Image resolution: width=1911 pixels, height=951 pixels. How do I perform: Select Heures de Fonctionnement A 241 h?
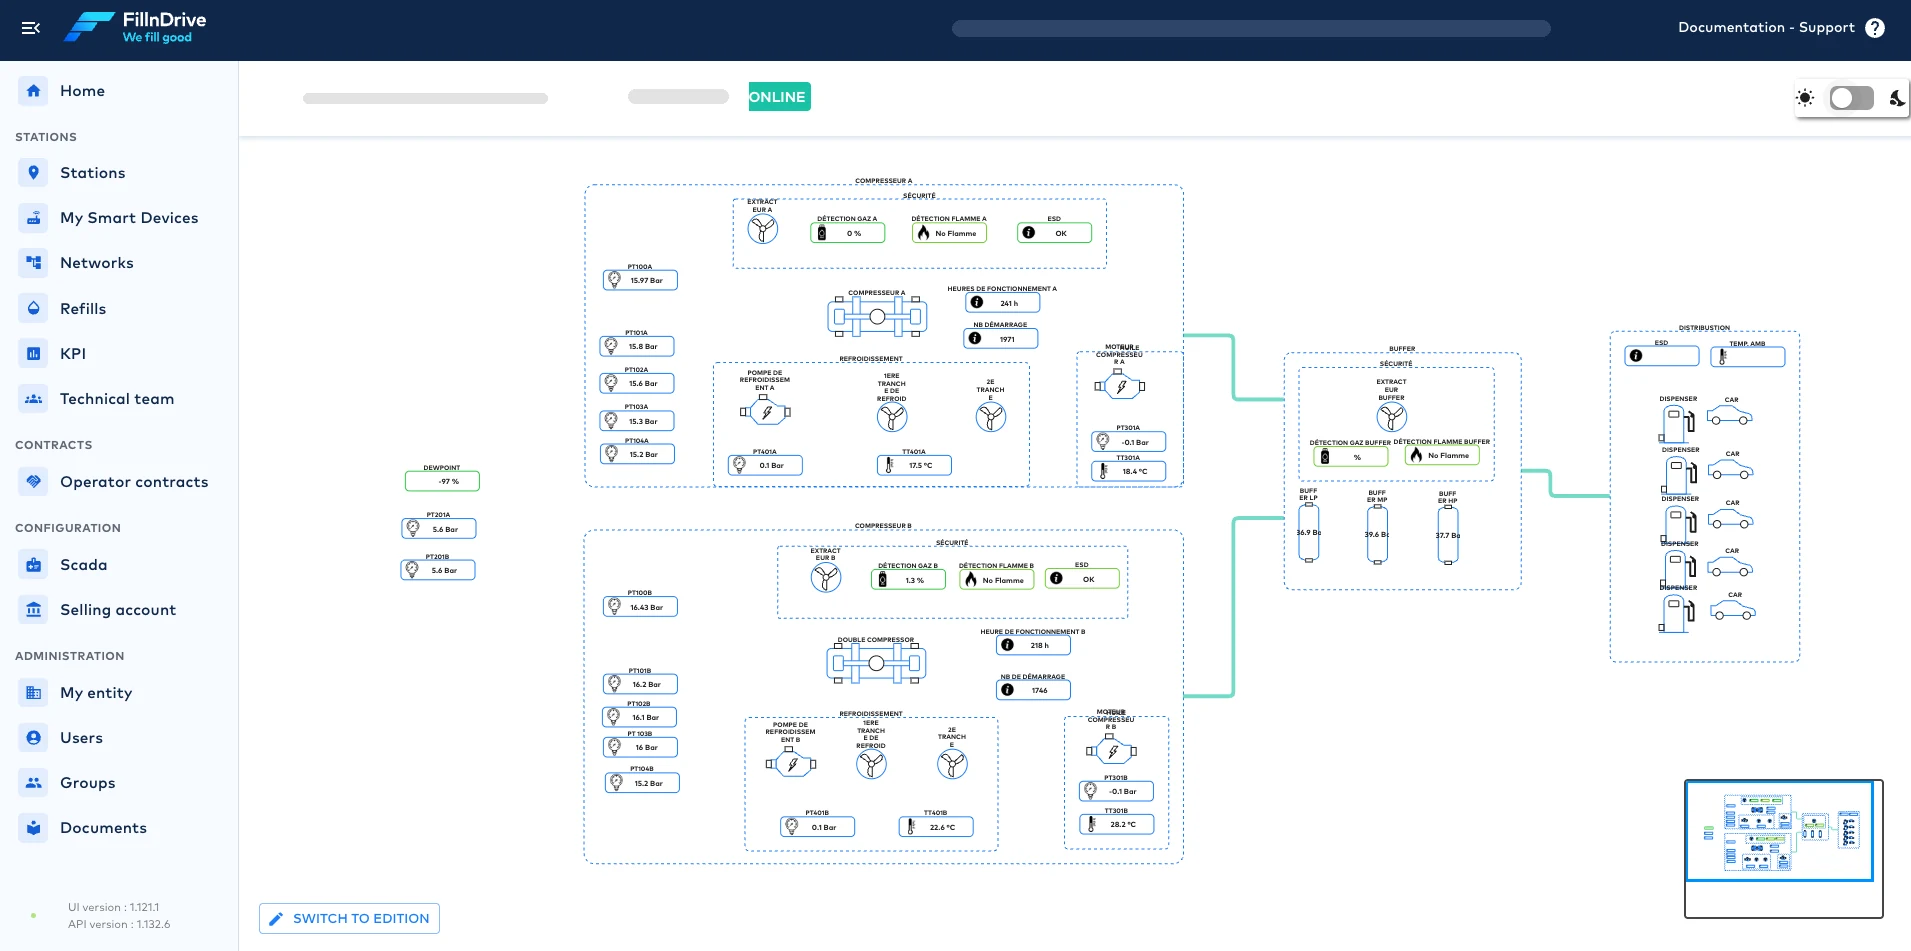click(1002, 302)
